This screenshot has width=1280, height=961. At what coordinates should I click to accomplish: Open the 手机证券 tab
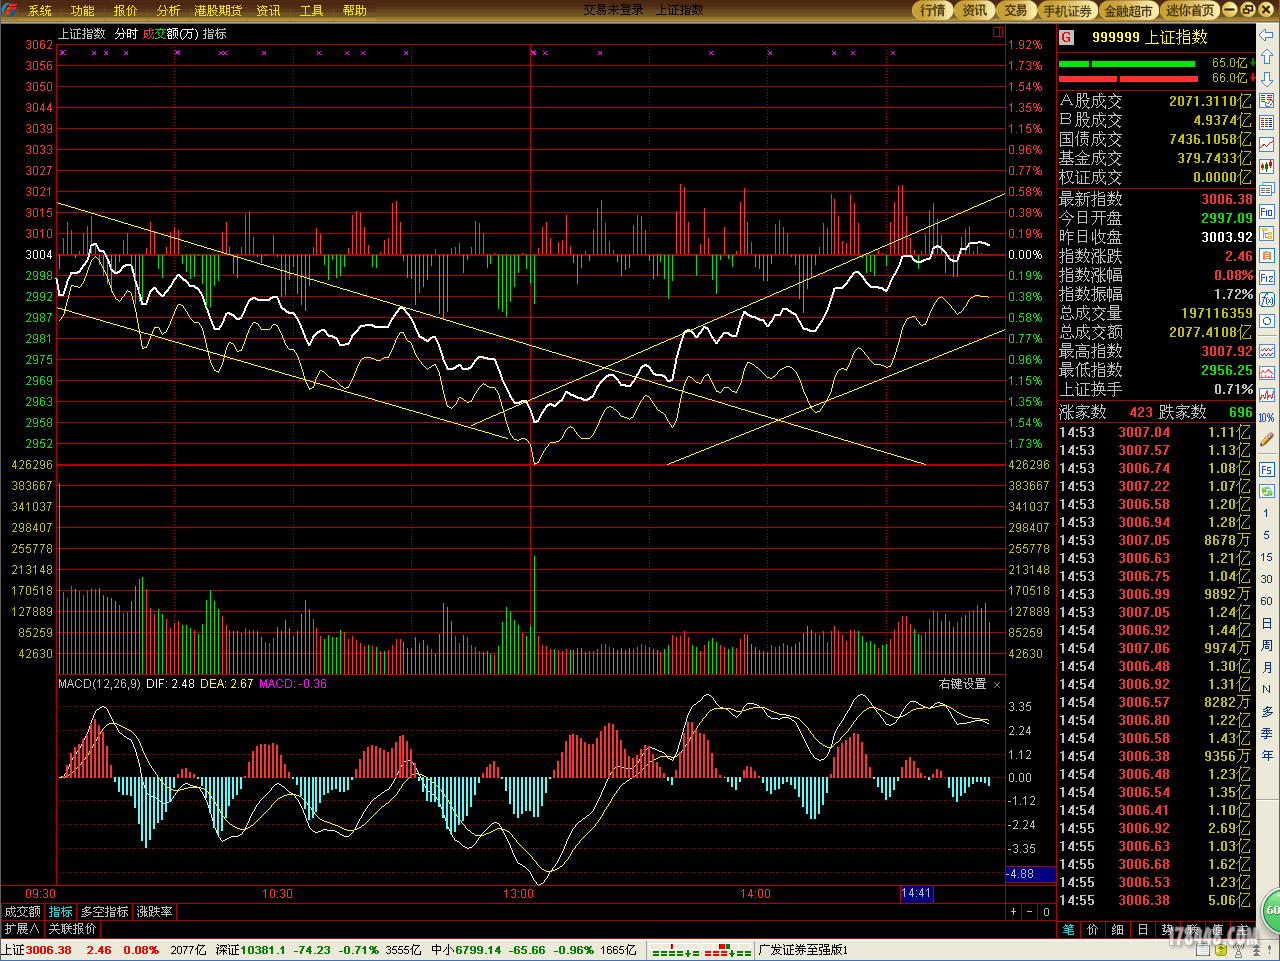1067,10
